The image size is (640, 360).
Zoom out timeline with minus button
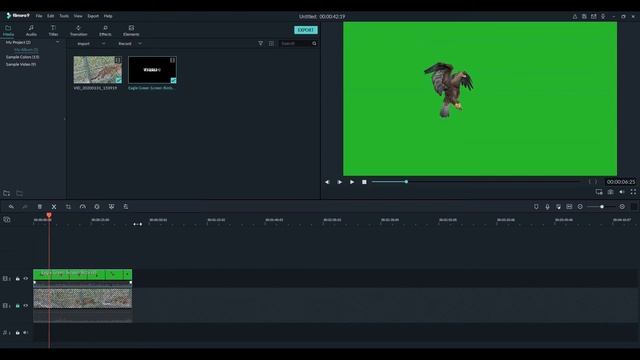tap(580, 207)
